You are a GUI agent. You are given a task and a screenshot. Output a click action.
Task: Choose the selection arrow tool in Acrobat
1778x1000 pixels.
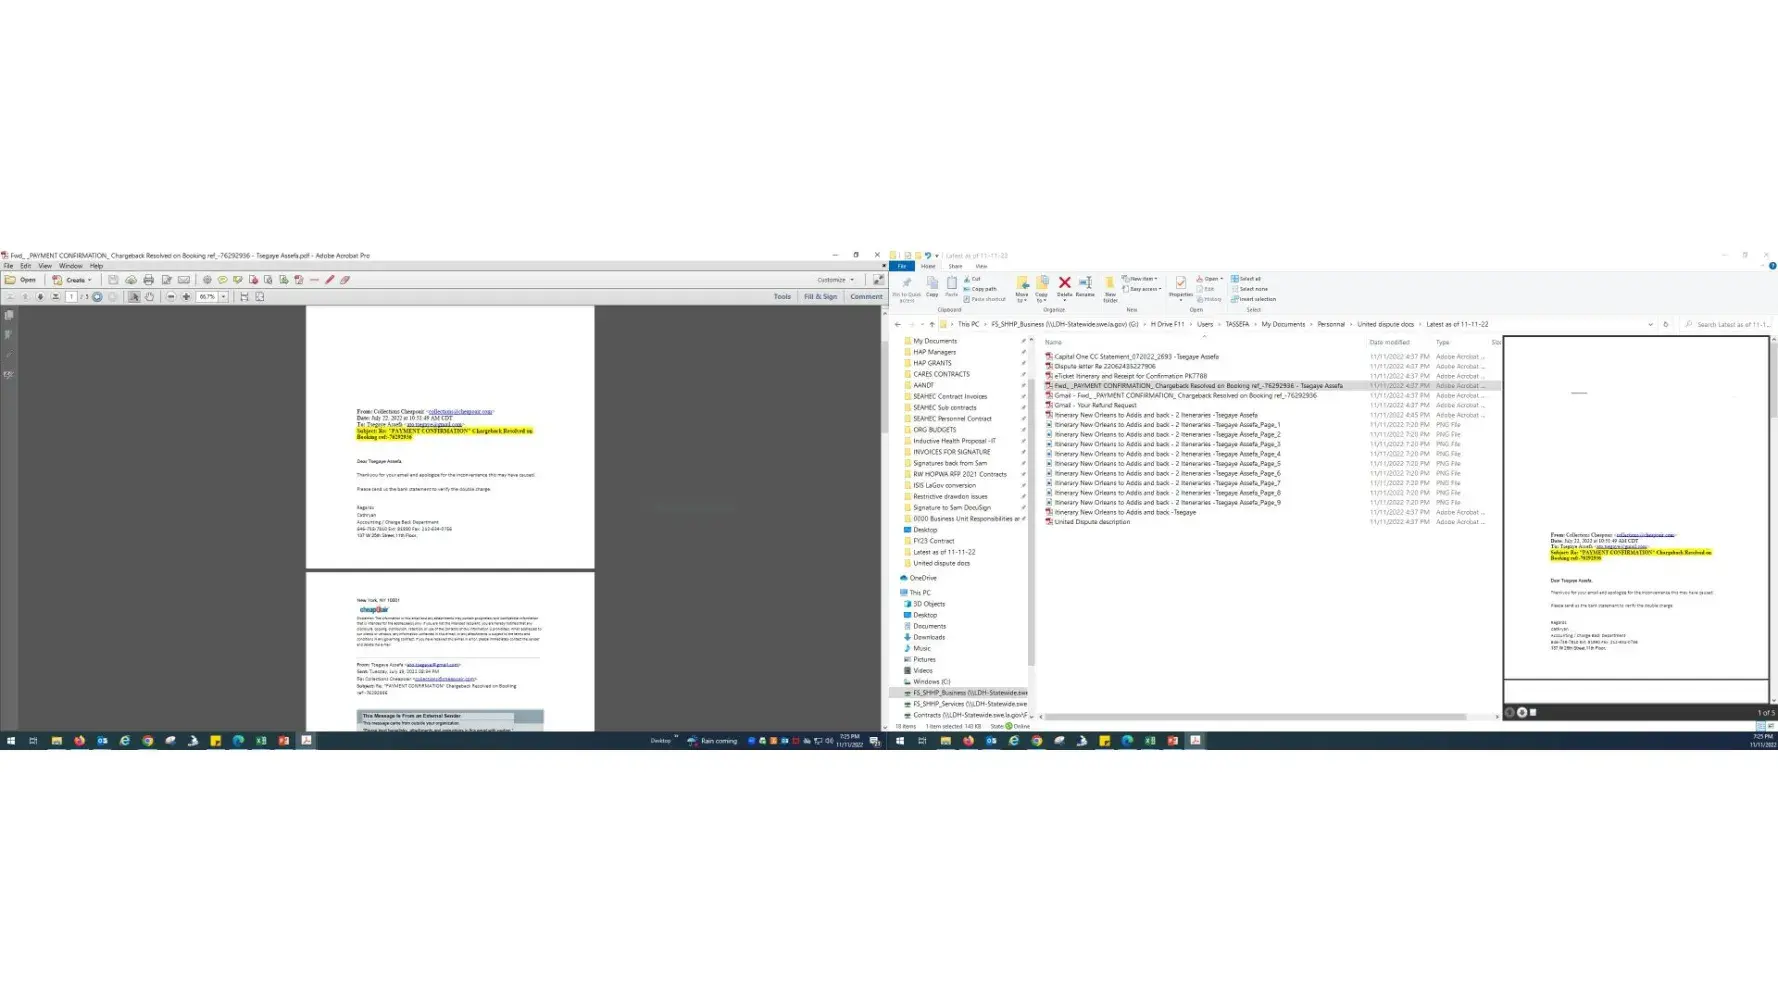tap(134, 297)
